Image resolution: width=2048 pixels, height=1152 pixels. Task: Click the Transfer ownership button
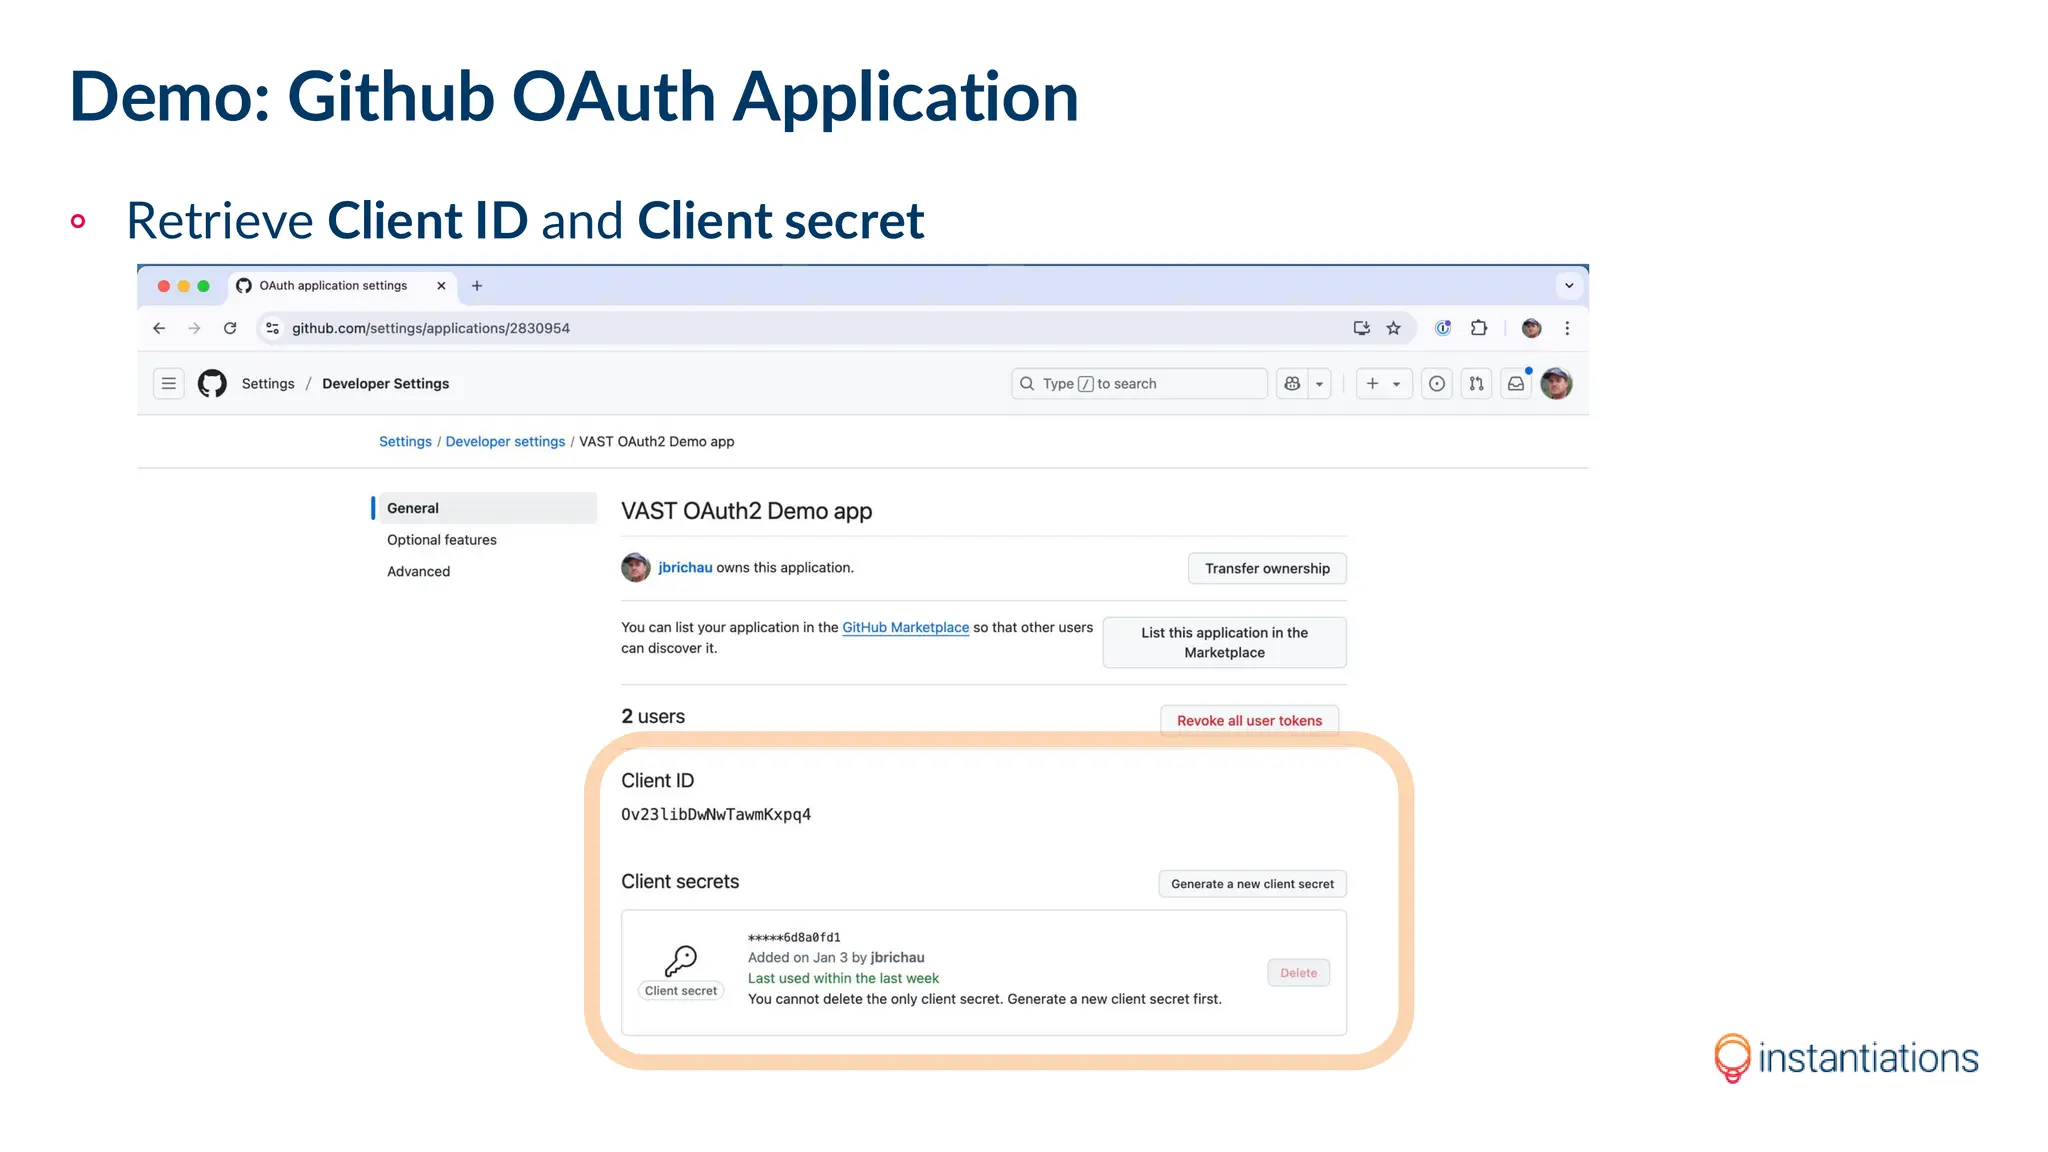[x=1267, y=568]
